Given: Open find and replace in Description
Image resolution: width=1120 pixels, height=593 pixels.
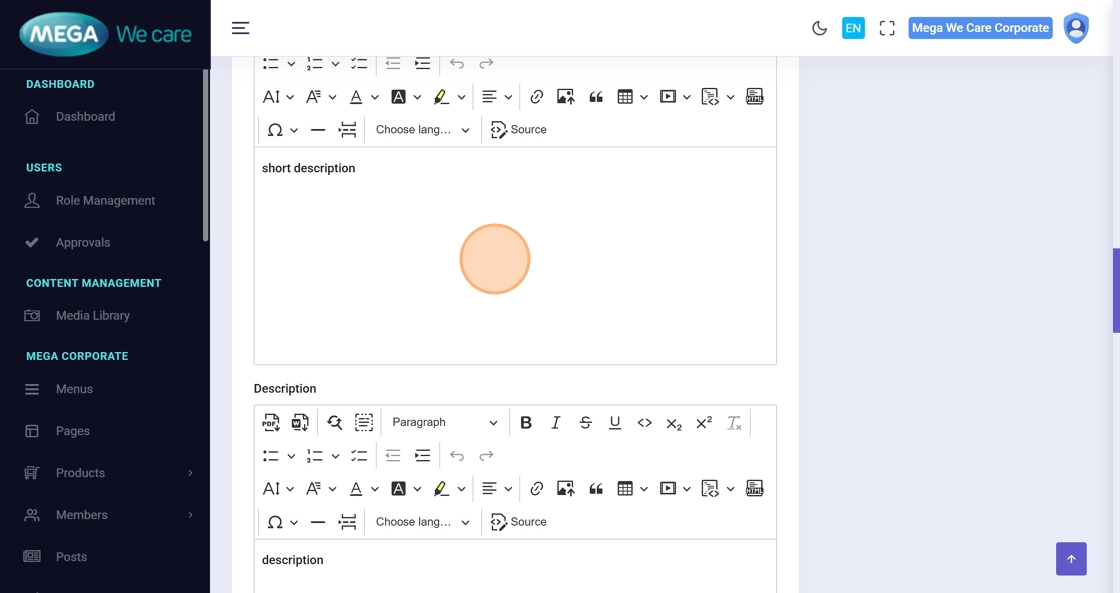Looking at the screenshot, I should [334, 423].
